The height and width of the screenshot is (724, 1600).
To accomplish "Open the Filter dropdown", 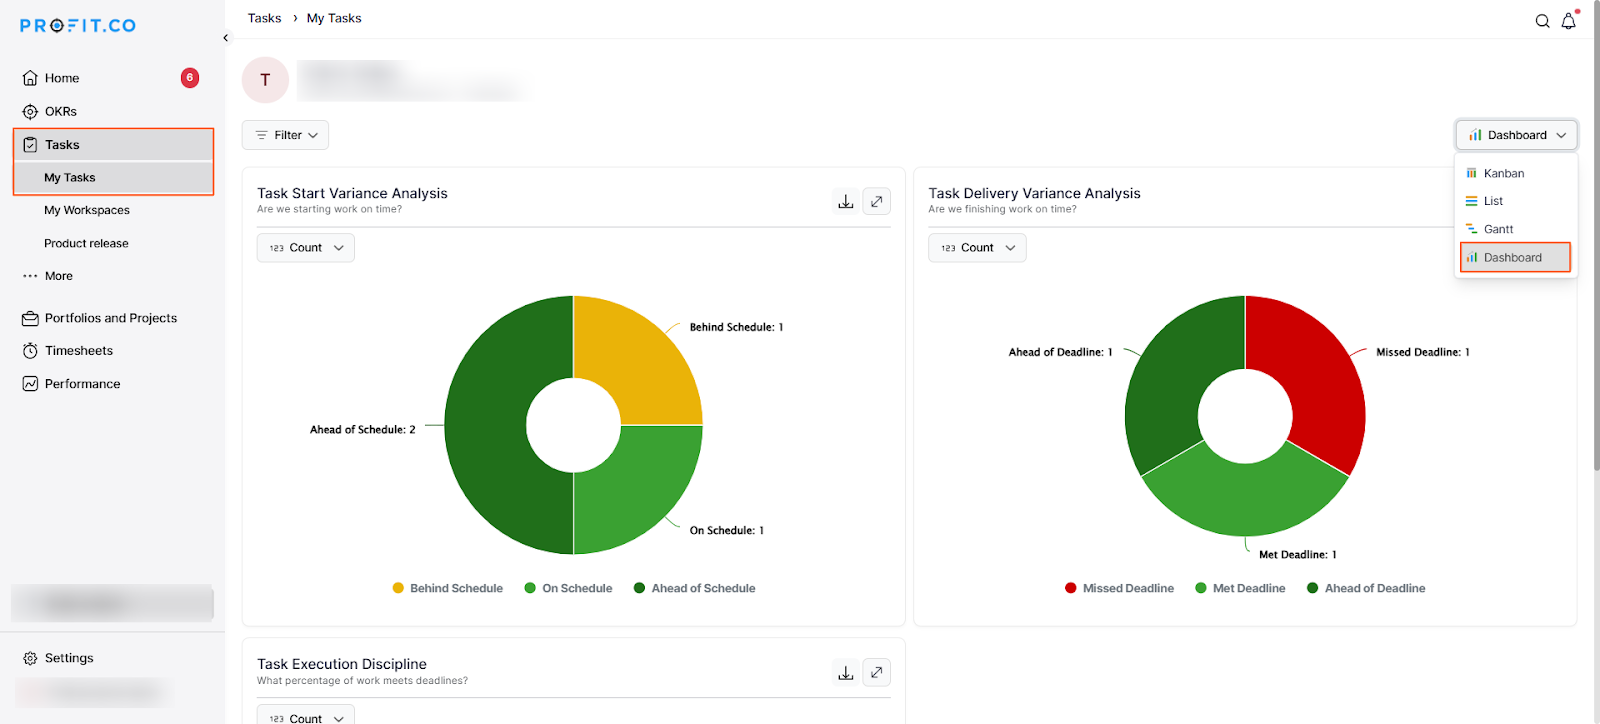I will [286, 135].
